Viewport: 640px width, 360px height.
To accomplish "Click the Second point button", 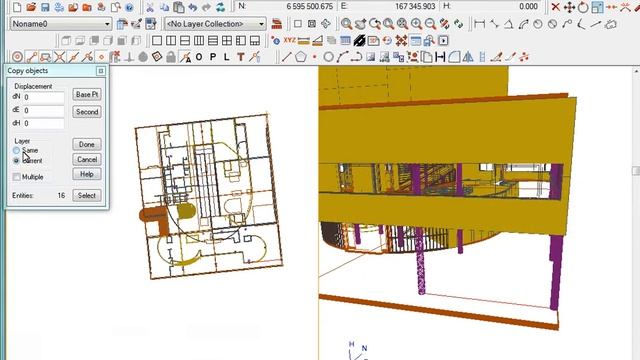I will click(x=87, y=112).
